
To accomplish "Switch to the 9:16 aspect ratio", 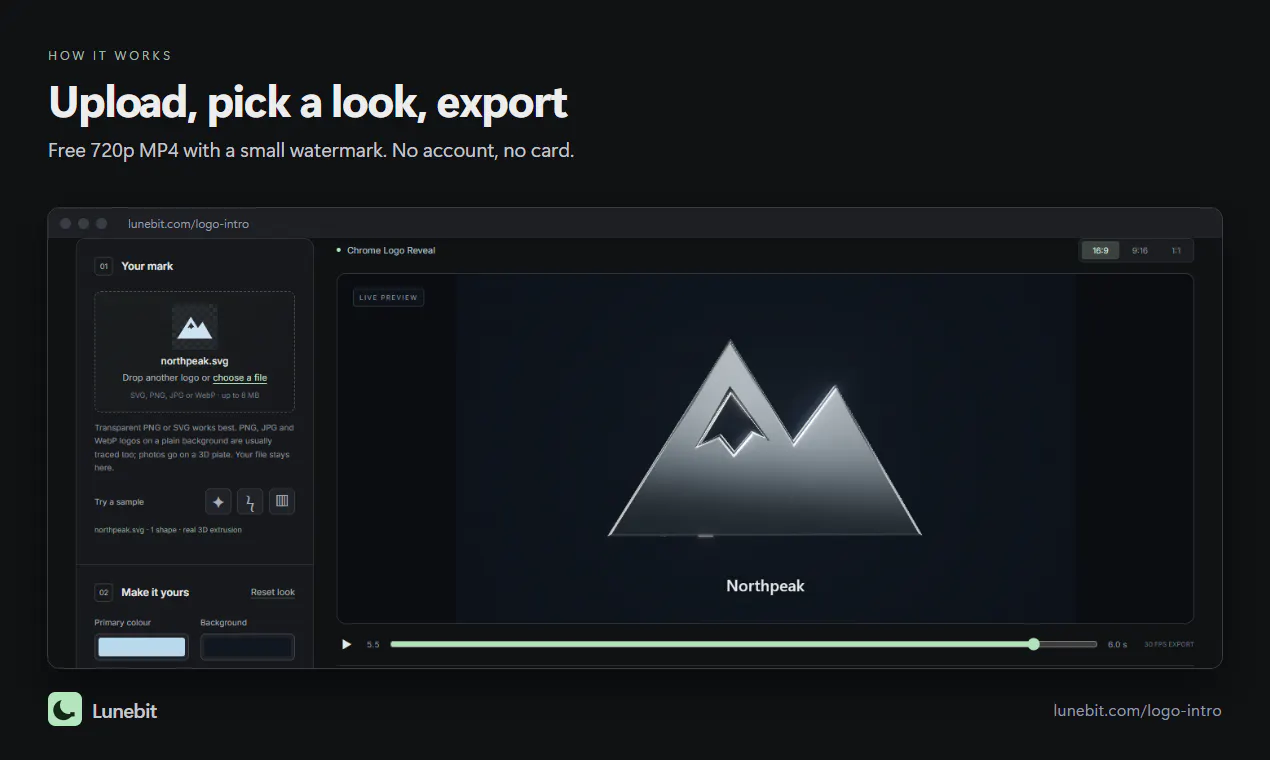I will 1140,250.
